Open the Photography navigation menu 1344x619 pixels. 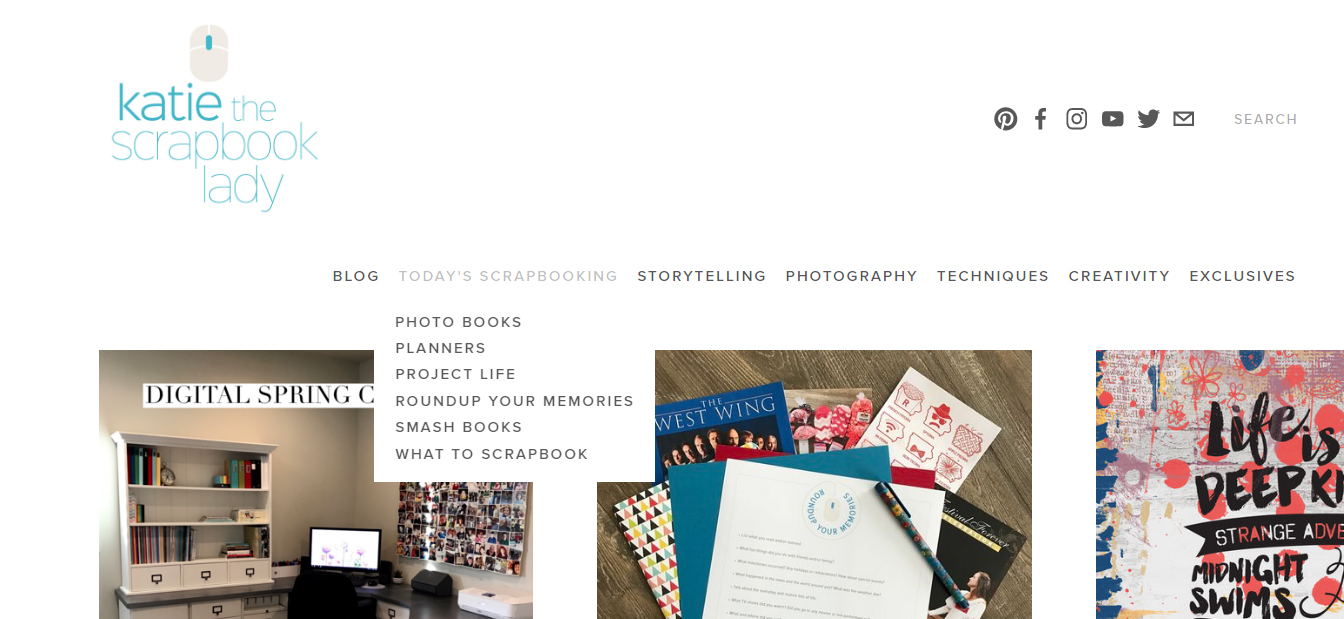point(852,276)
